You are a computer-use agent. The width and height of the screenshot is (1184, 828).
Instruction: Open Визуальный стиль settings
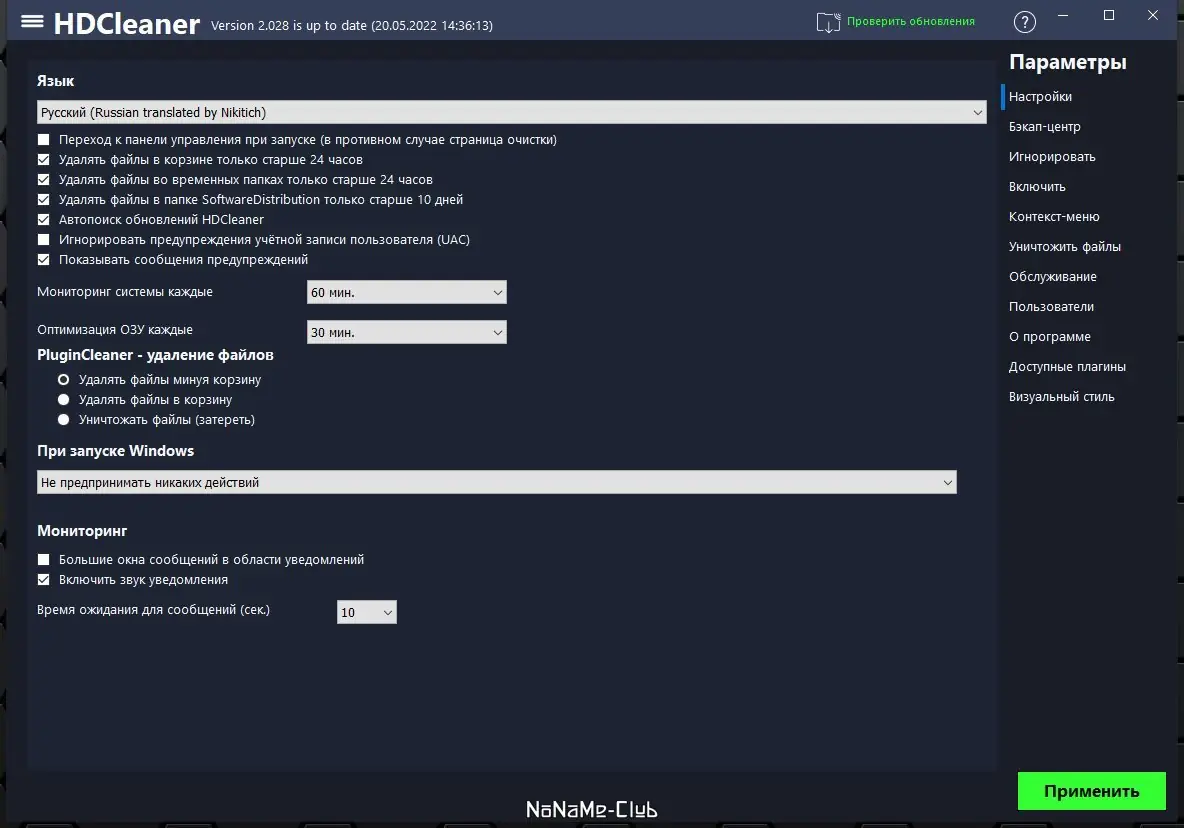coord(1061,397)
